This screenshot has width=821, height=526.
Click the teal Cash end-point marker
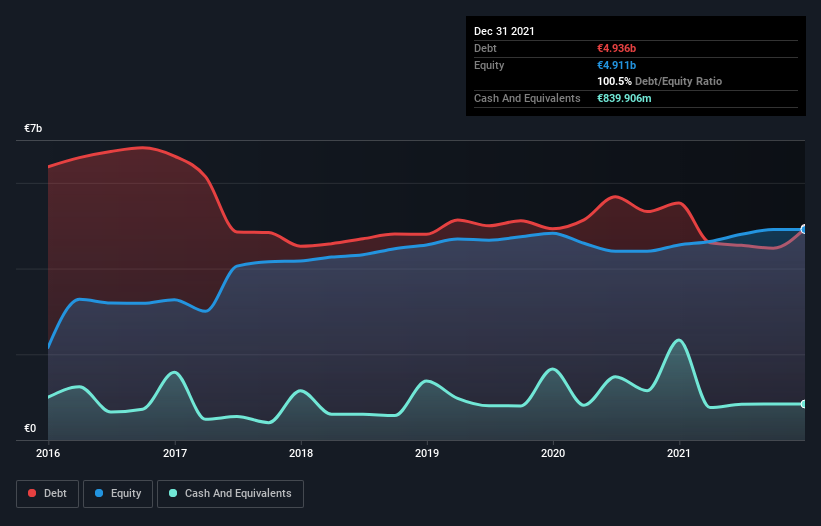click(804, 404)
